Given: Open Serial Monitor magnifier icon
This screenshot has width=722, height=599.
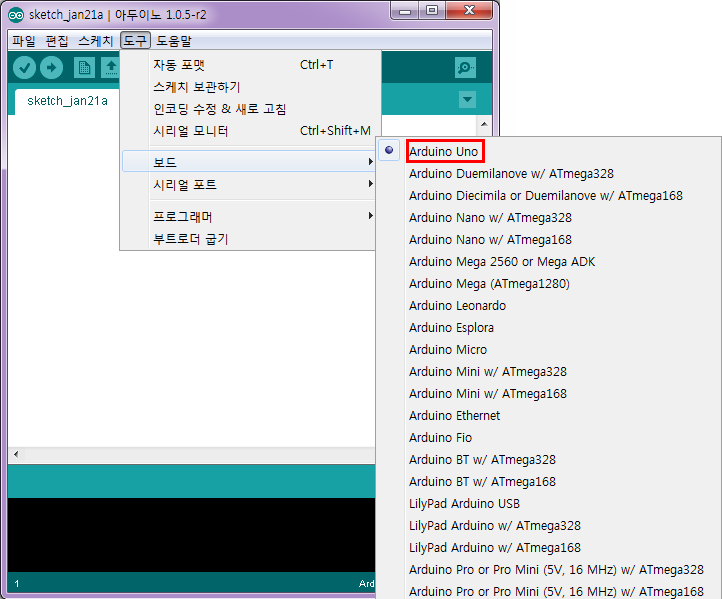Looking at the screenshot, I should click(465, 68).
